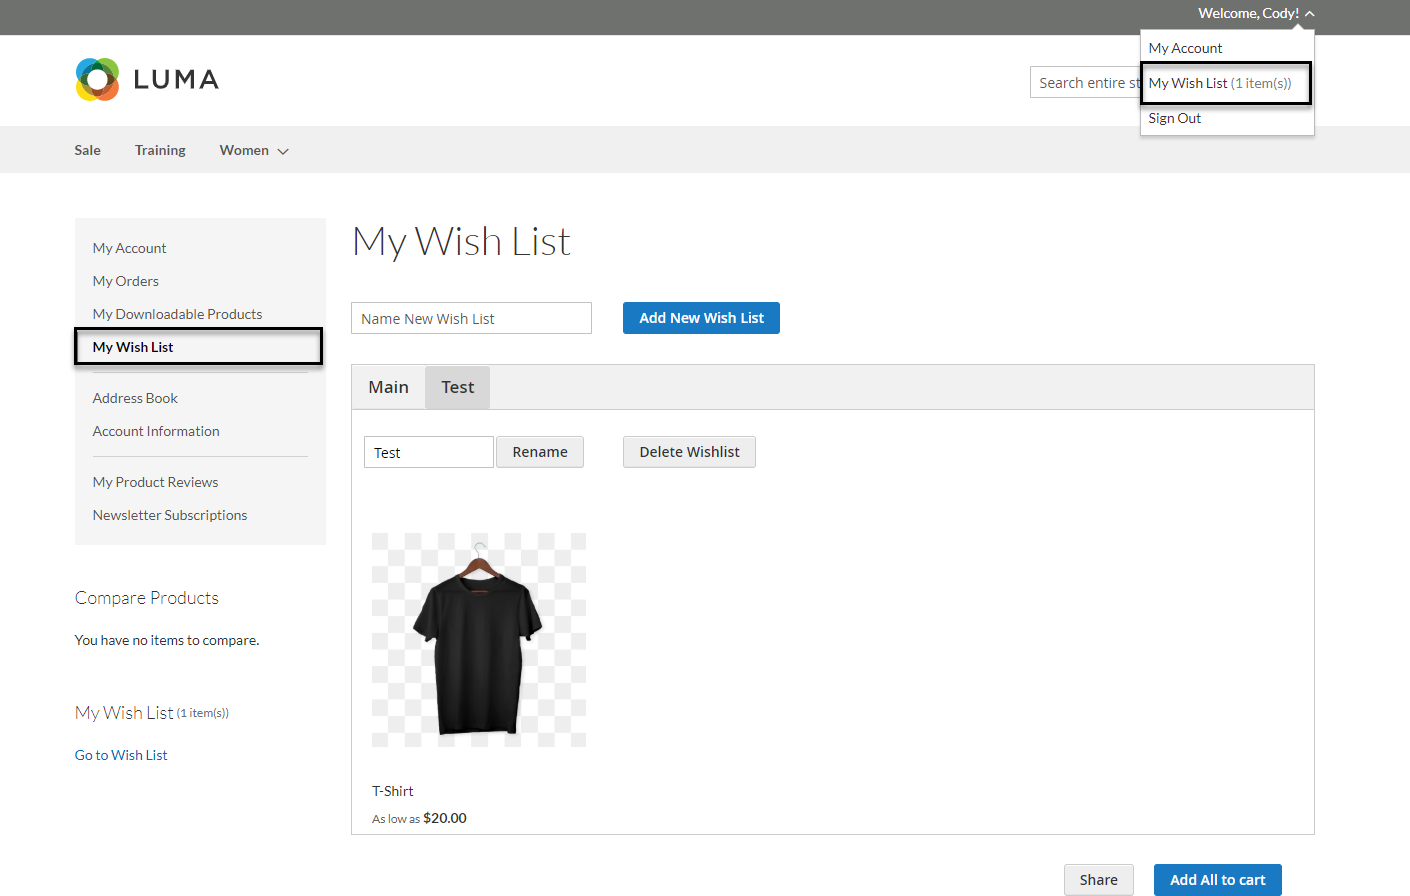Expand the Women category menu
This screenshot has width=1410, height=896.
pos(254,150)
